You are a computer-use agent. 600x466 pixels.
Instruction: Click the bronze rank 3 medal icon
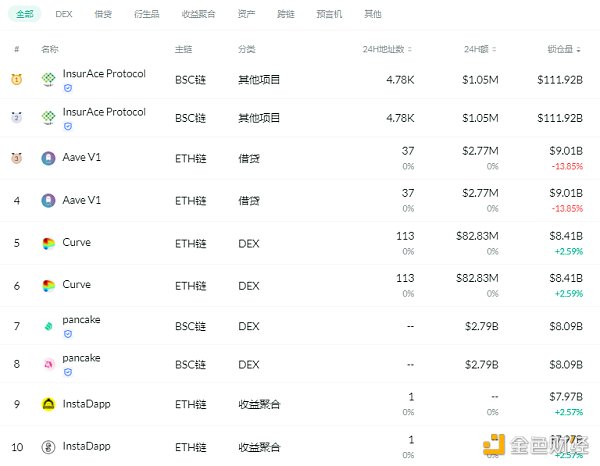[x=16, y=158]
